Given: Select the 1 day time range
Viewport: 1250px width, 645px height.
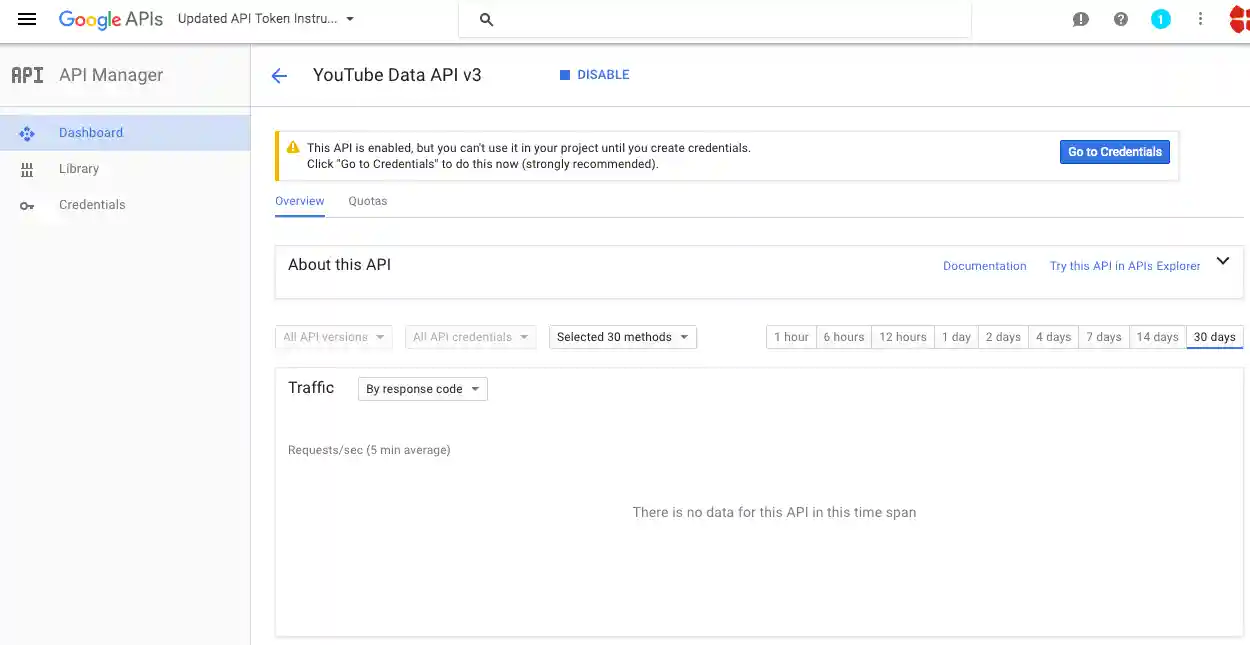Looking at the screenshot, I should point(956,337).
